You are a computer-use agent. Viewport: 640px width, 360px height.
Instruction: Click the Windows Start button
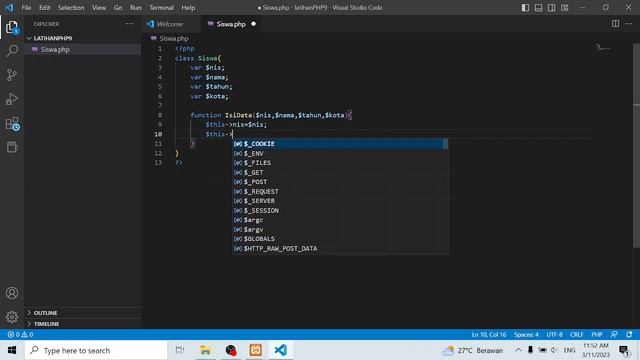pyautogui.click(x=12, y=350)
